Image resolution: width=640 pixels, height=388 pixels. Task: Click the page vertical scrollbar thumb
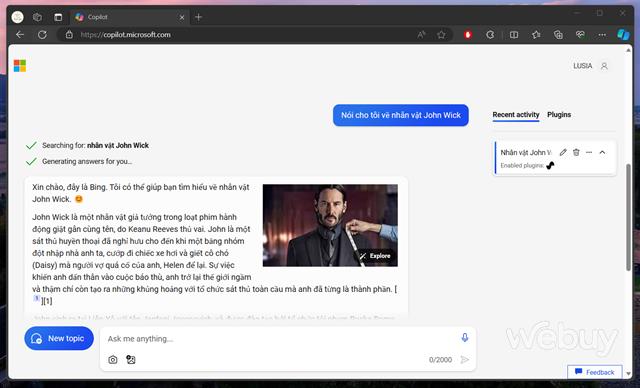[x=629, y=217]
